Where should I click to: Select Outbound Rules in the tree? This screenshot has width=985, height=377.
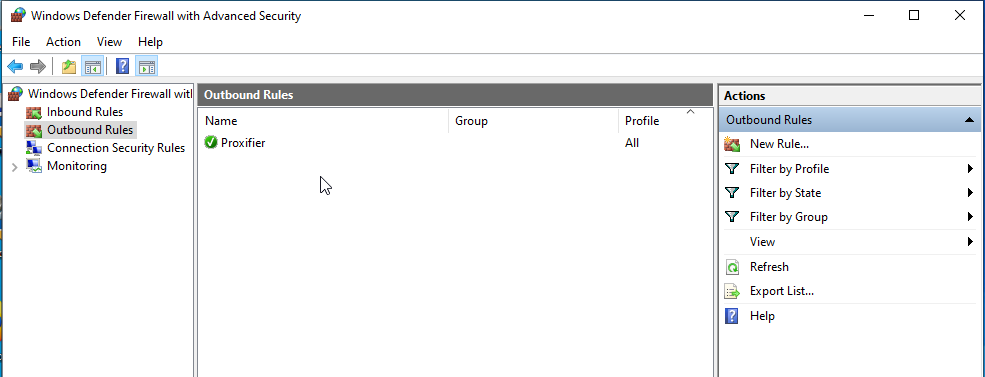click(90, 130)
